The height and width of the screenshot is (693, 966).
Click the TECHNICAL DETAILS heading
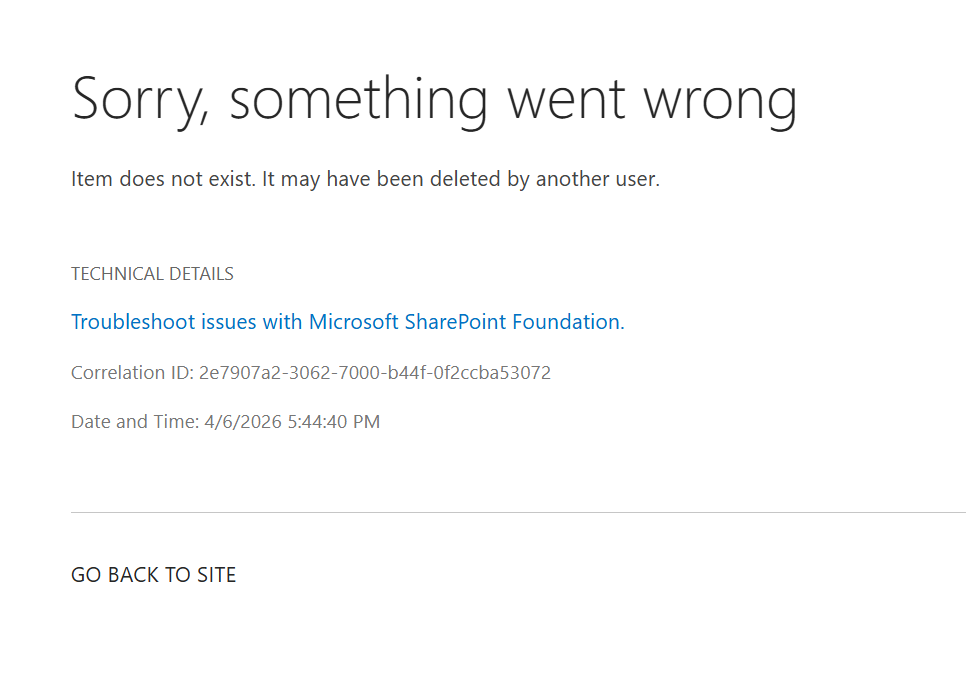click(x=152, y=273)
